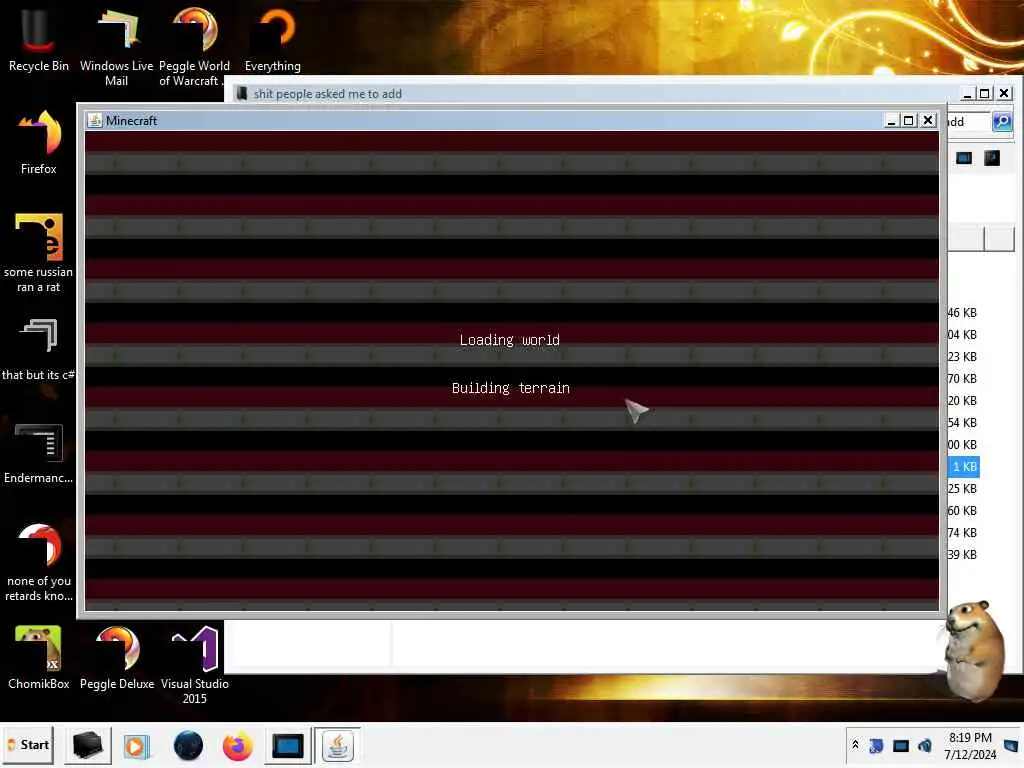The height and width of the screenshot is (768, 1024).
Task: Select the 'some russian ran a rat' icon
Action: (38, 252)
